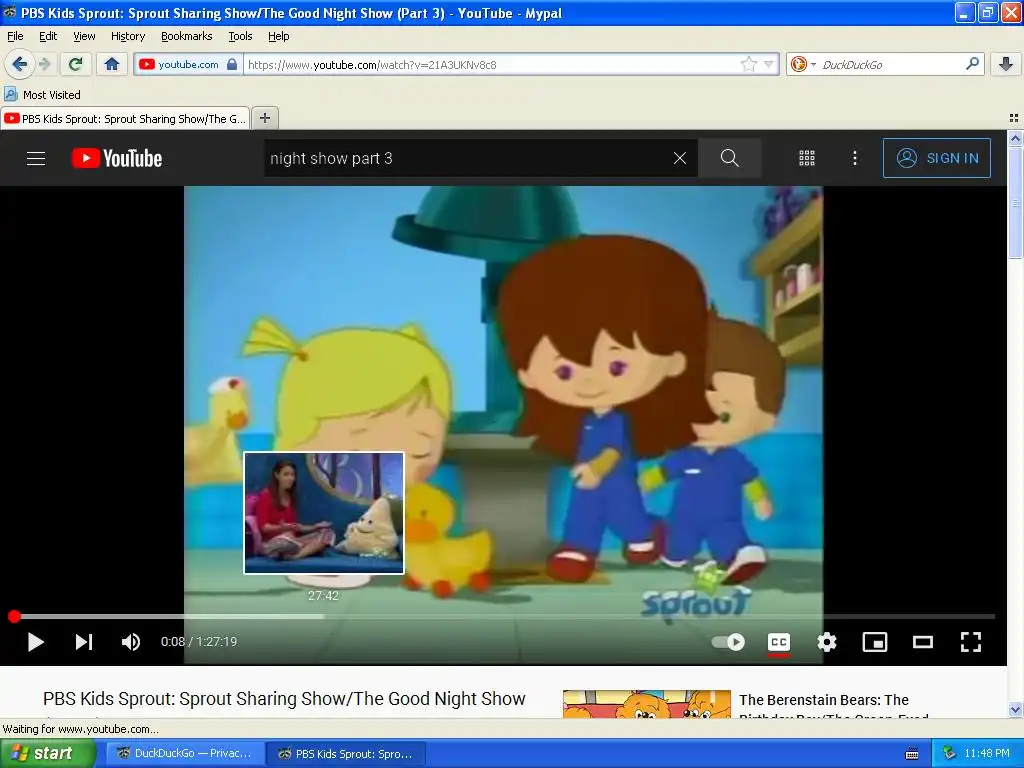The height and width of the screenshot is (768, 1024).
Task: Click the youtube.com site identity label
Action: 188,64
